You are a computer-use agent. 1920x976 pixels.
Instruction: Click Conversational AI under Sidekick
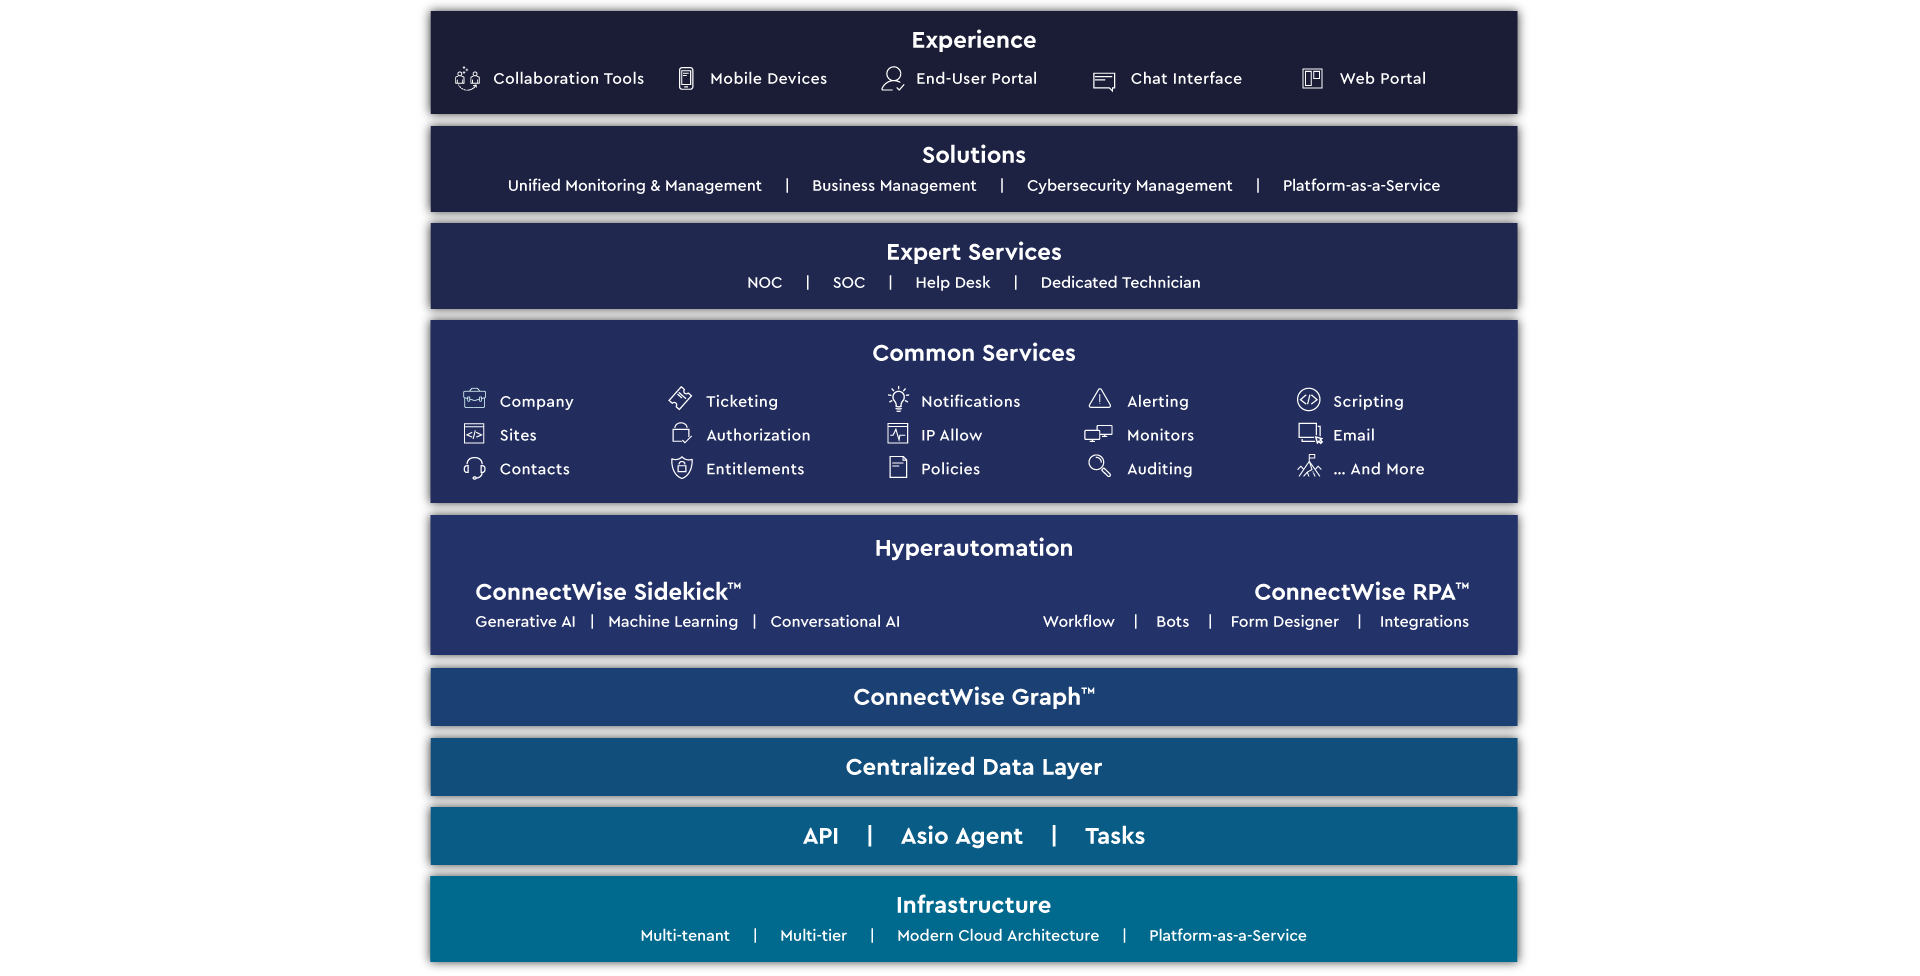click(835, 622)
